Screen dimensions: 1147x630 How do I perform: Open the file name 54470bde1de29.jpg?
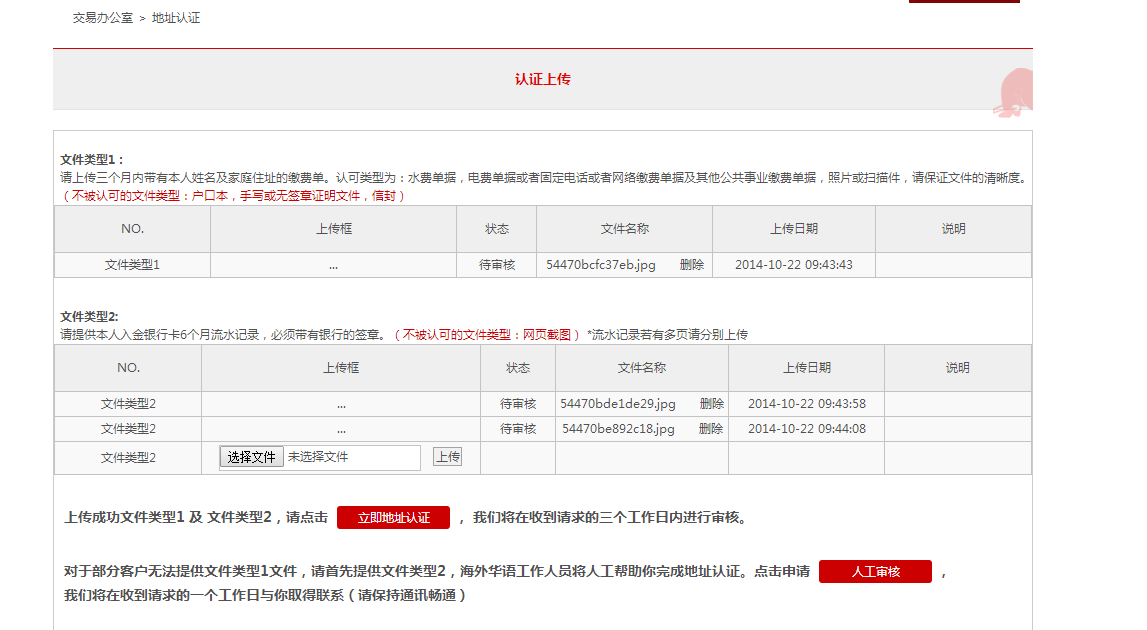click(618, 404)
